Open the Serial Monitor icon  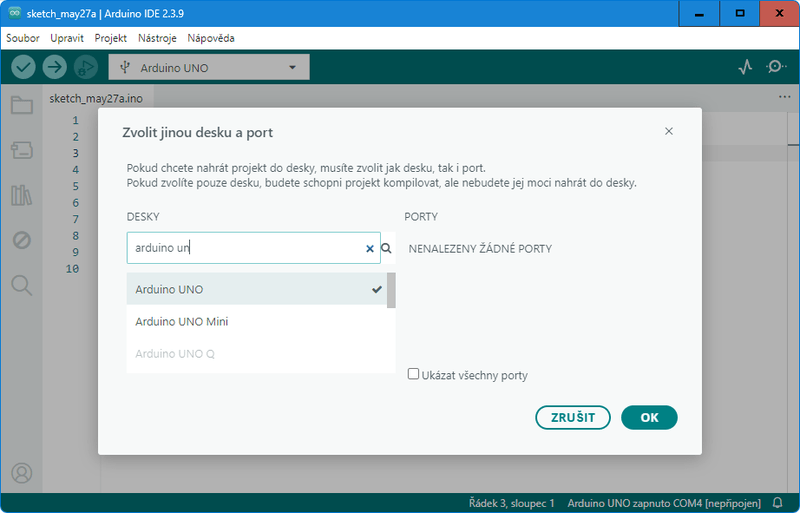pyautogui.click(x=776, y=67)
